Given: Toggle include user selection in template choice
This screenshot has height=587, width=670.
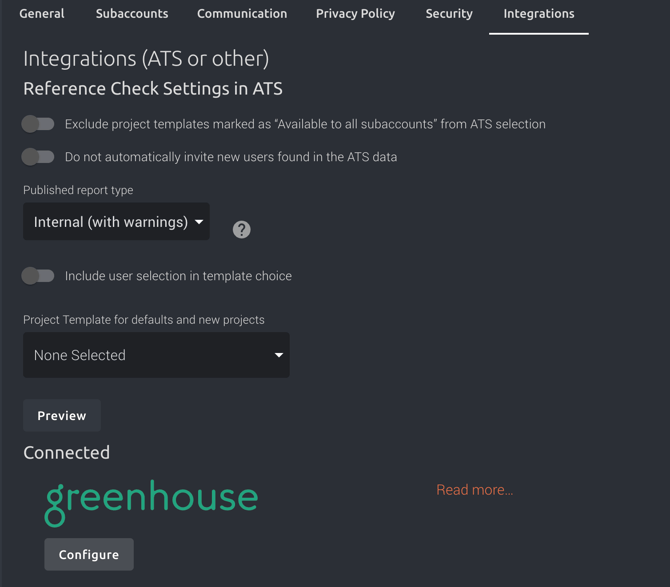Looking at the screenshot, I should click(38, 276).
